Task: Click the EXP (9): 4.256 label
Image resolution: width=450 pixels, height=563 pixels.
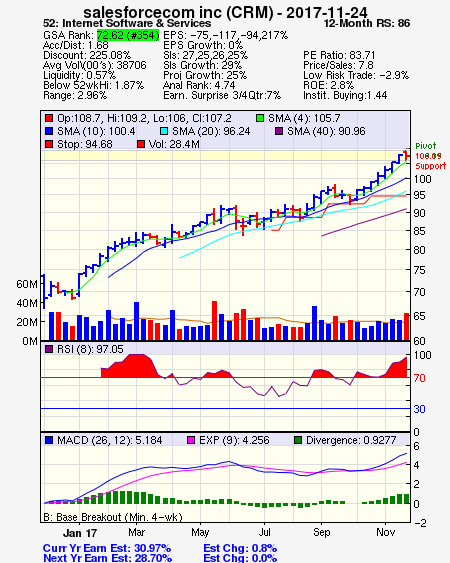Action: (x=234, y=440)
